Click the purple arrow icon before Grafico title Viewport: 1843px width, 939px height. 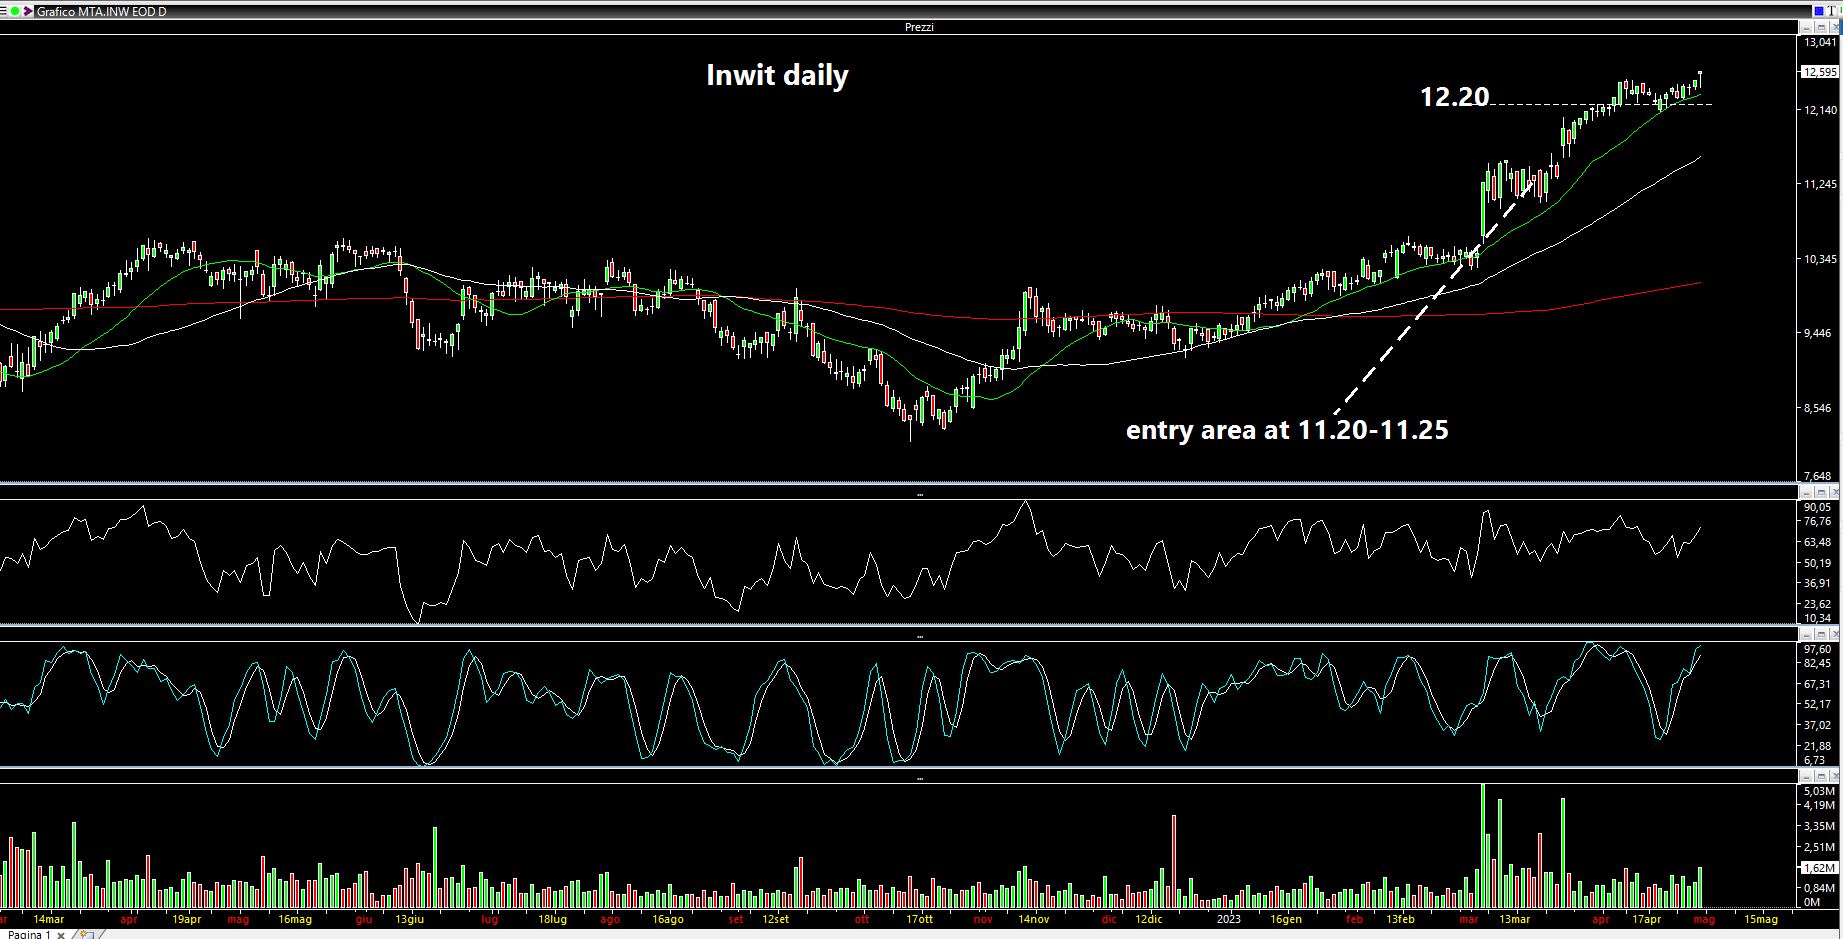[28, 11]
